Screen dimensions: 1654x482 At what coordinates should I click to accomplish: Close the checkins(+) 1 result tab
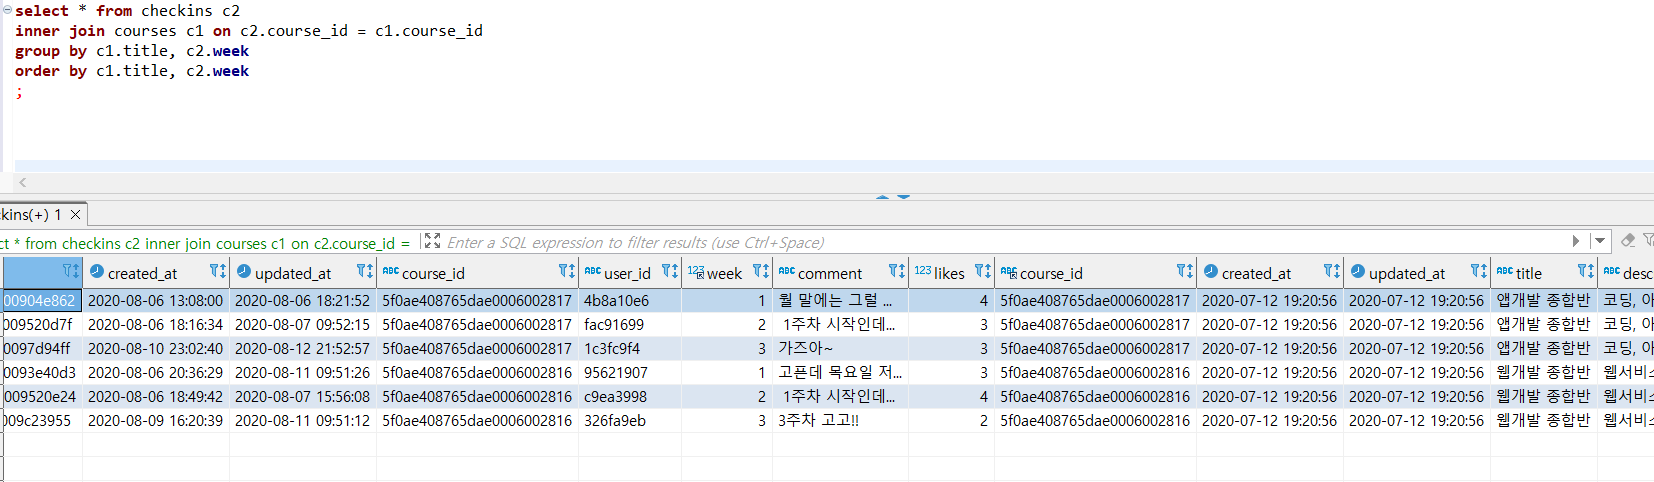coord(75,214)
